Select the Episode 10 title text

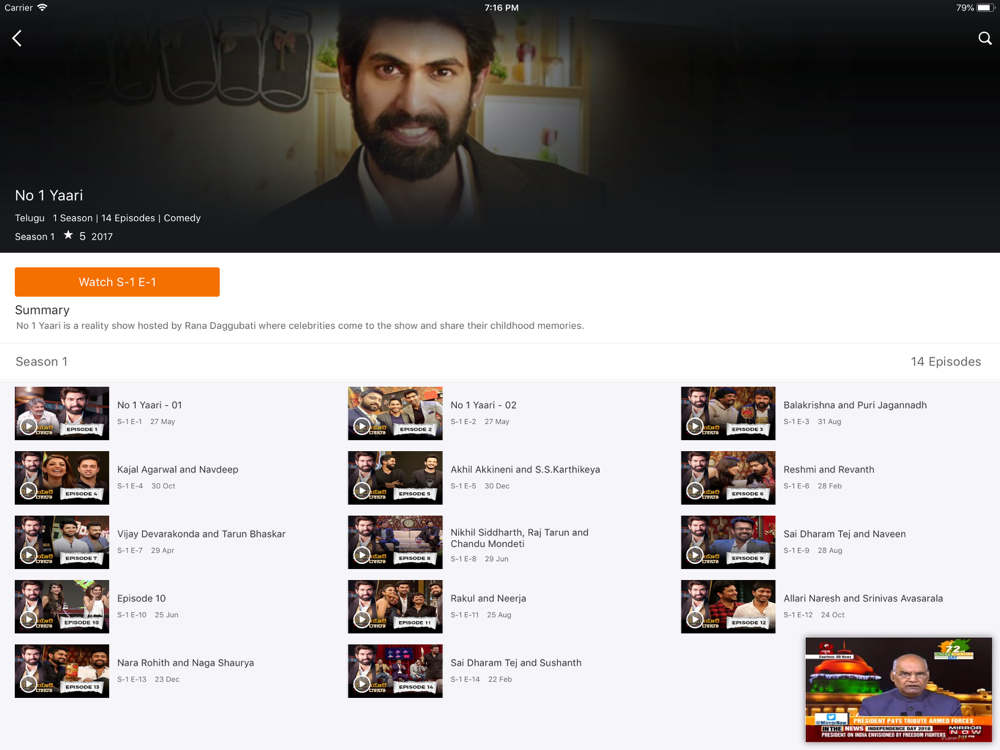point(142,598)
